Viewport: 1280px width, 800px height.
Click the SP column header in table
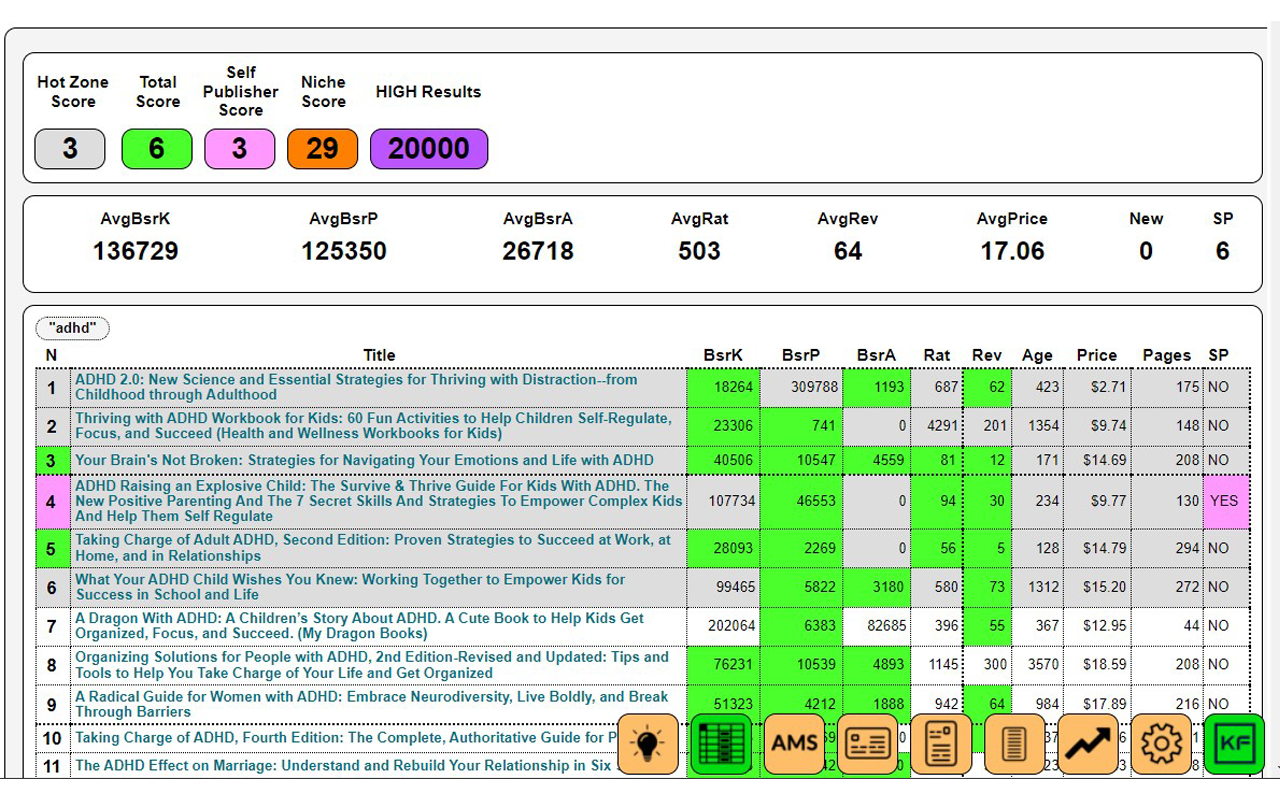tap(1218, 355)
